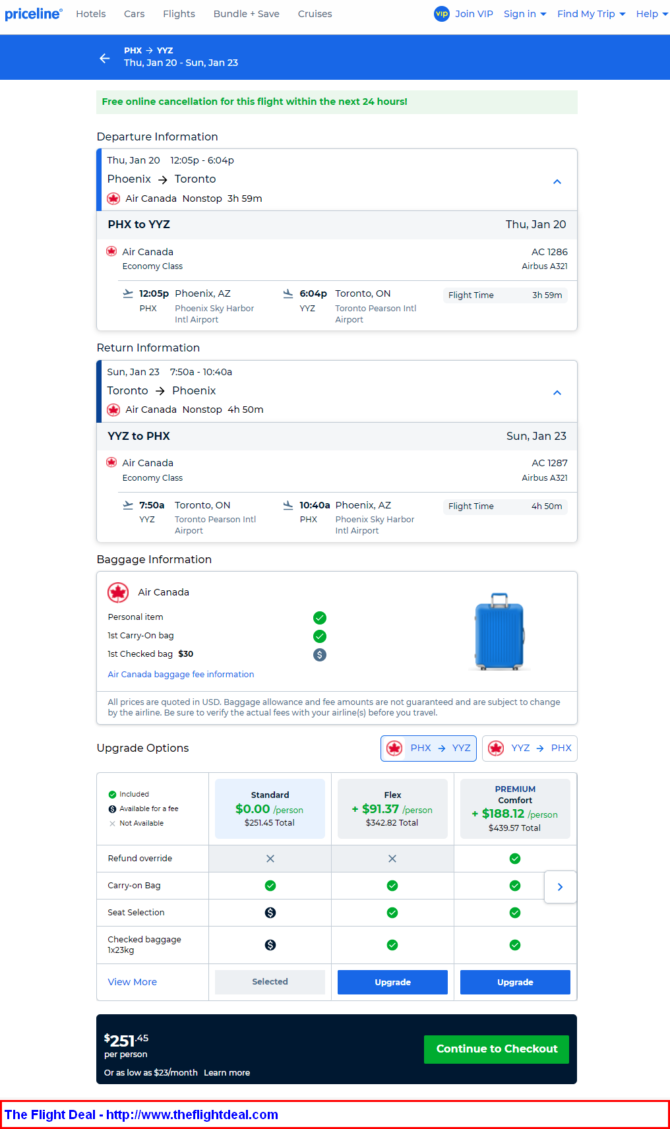
Task: Click the Priceline logo
Action: [33, 14]
